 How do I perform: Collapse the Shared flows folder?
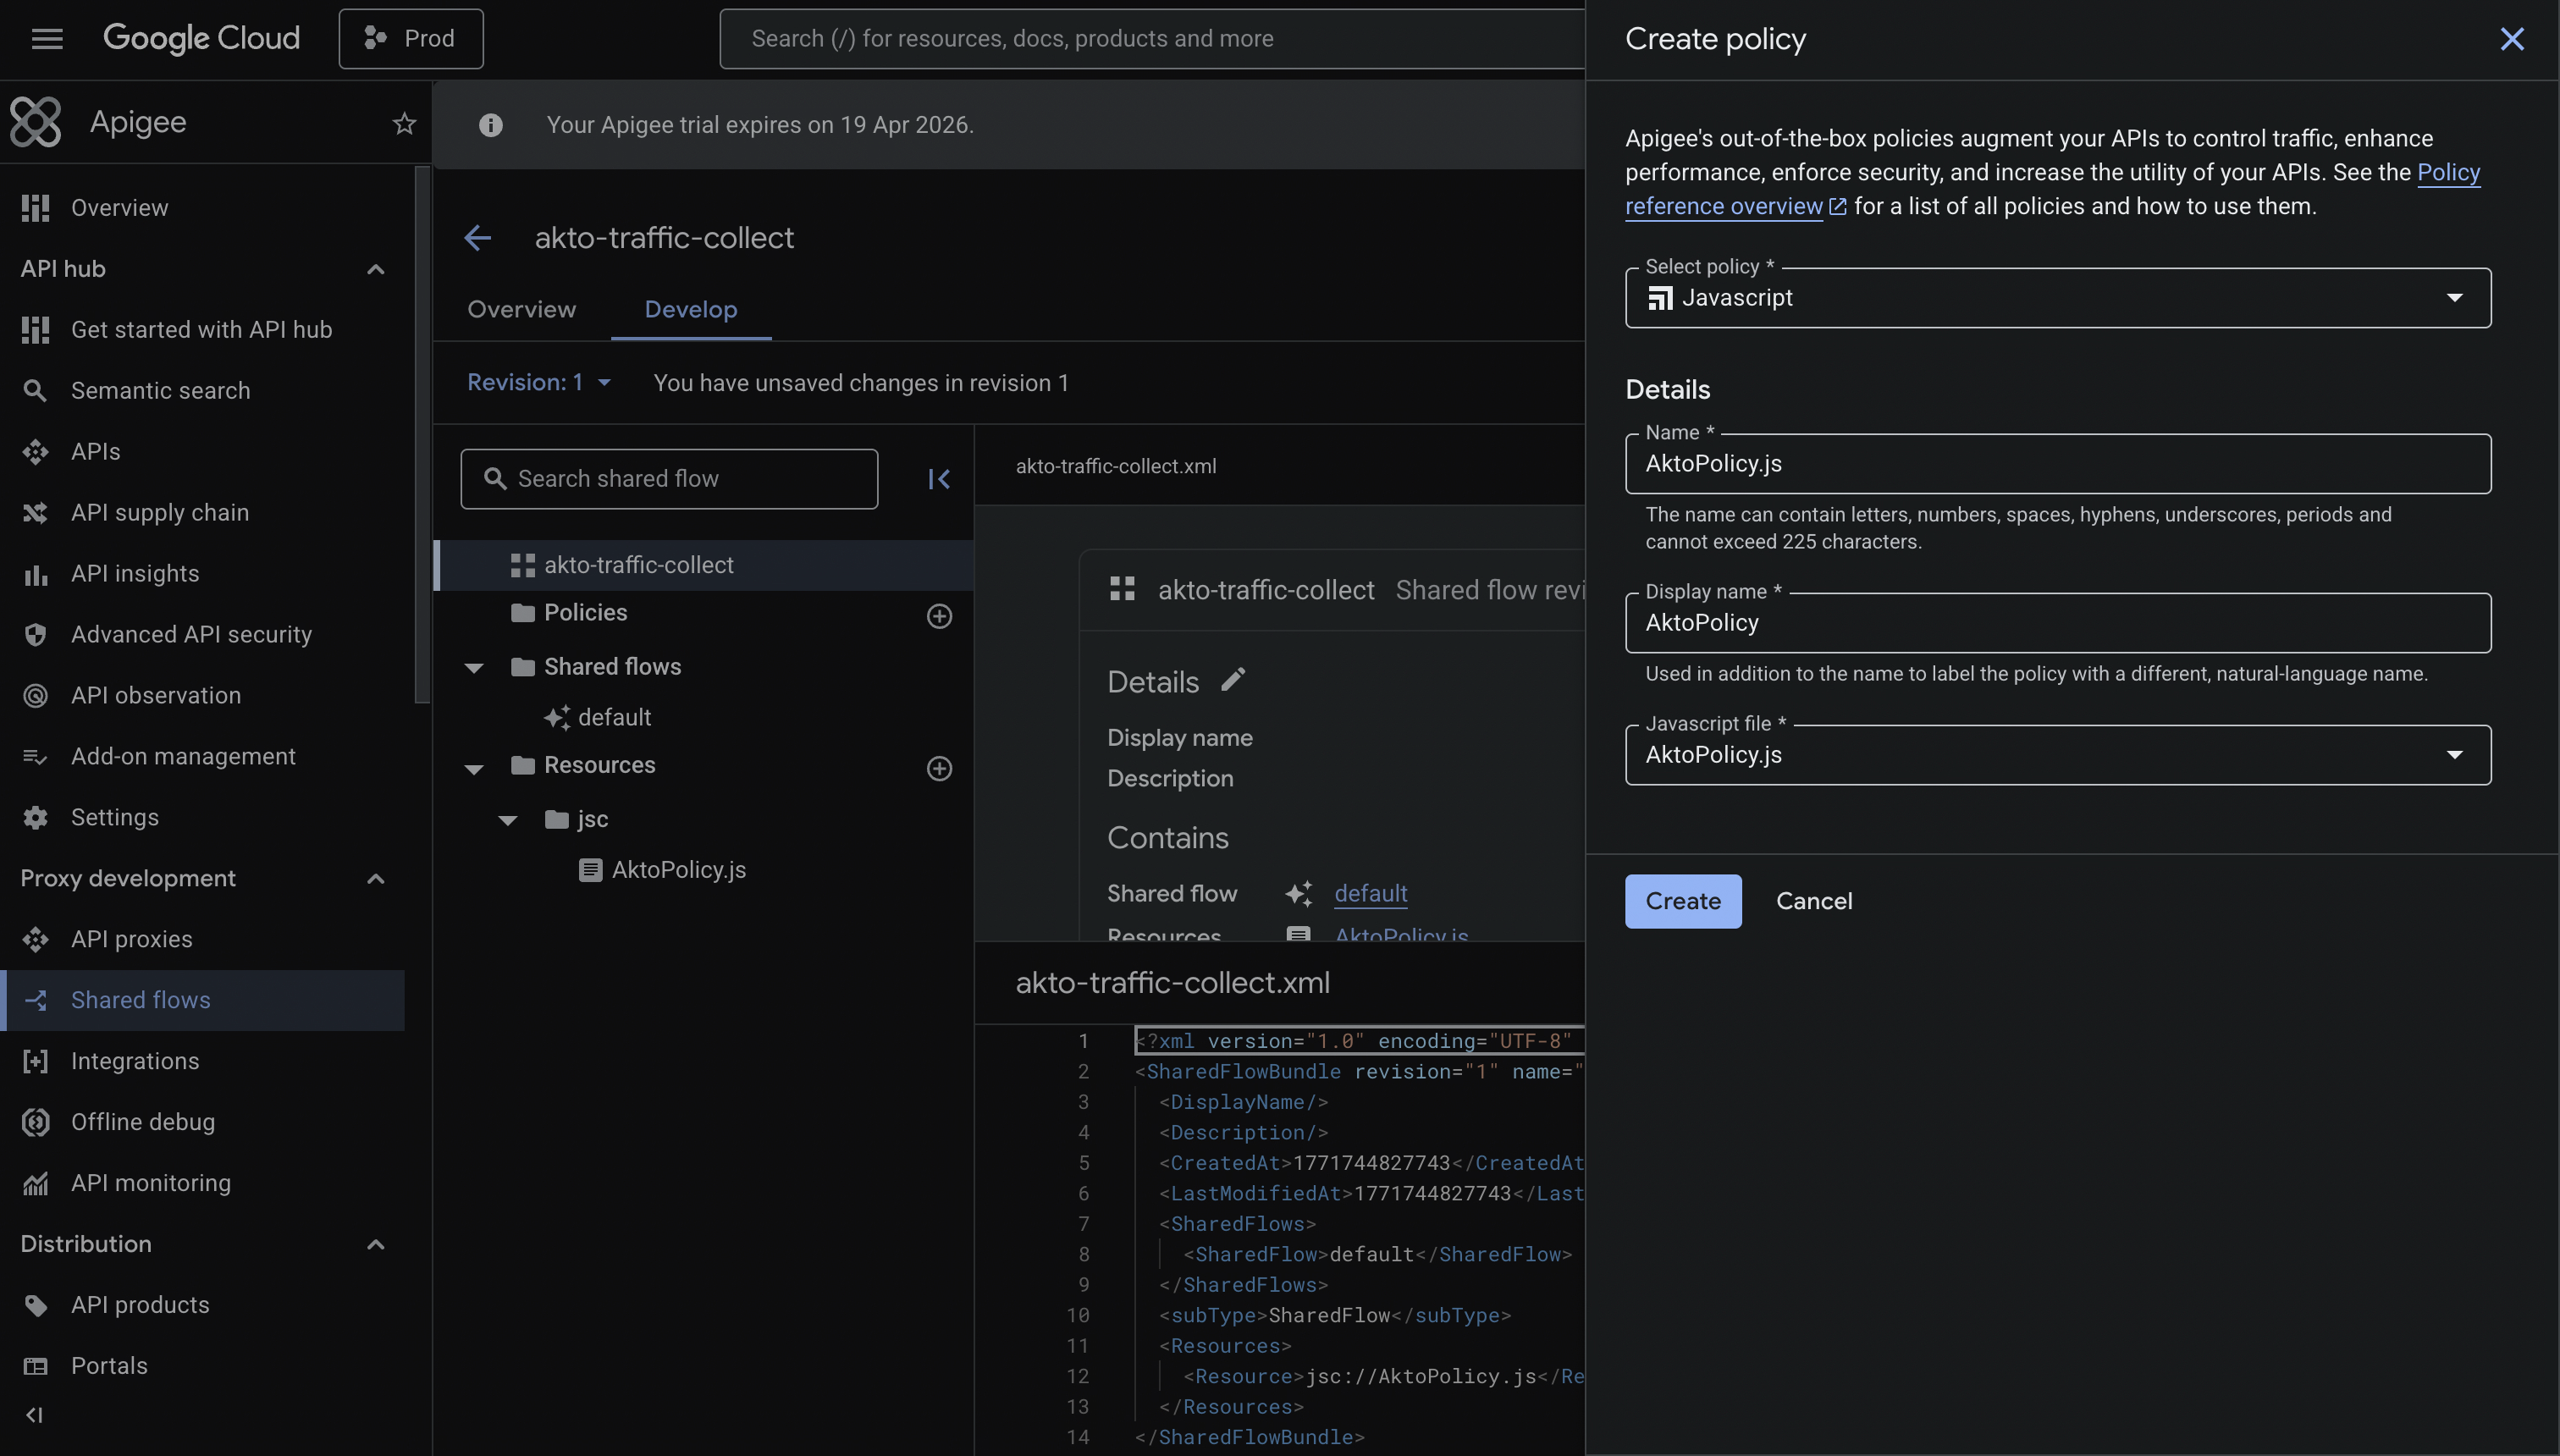pos(474,667)
